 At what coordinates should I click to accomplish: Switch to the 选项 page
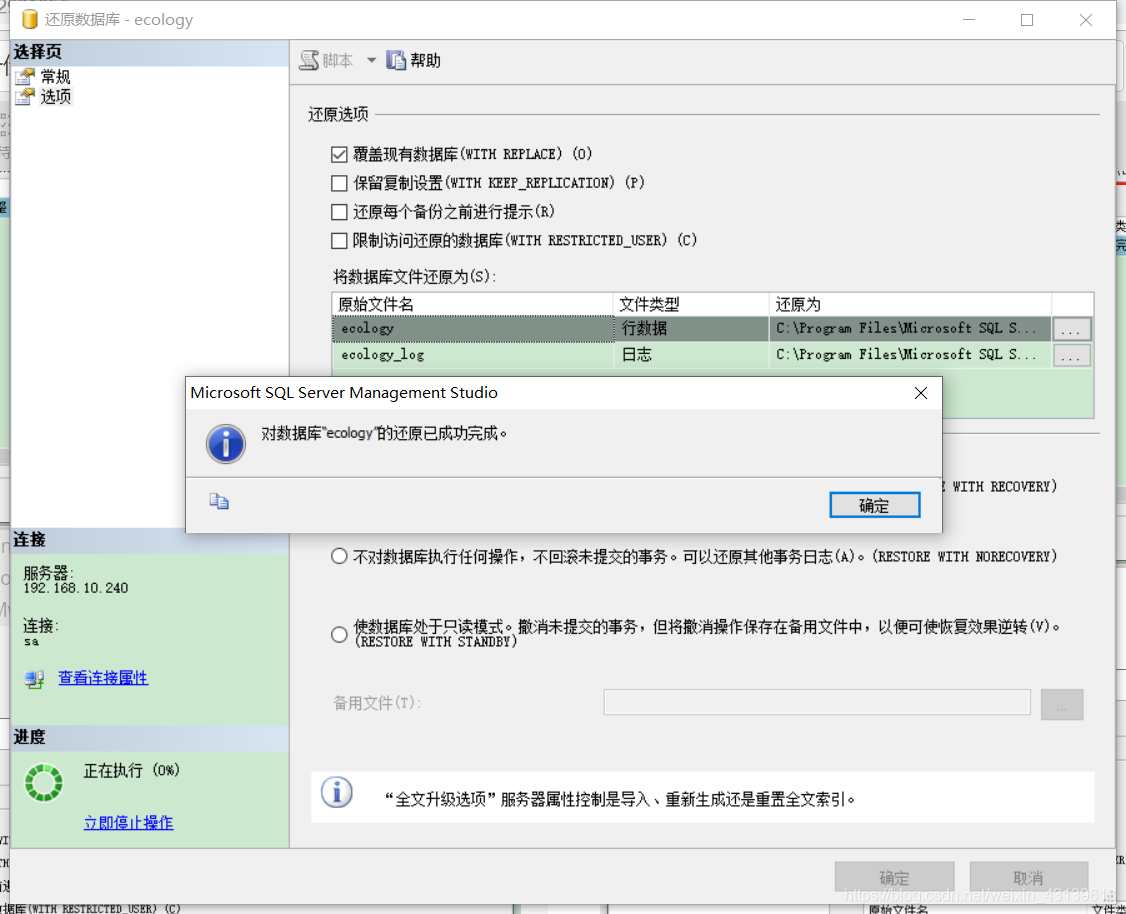tap(55, 96)
